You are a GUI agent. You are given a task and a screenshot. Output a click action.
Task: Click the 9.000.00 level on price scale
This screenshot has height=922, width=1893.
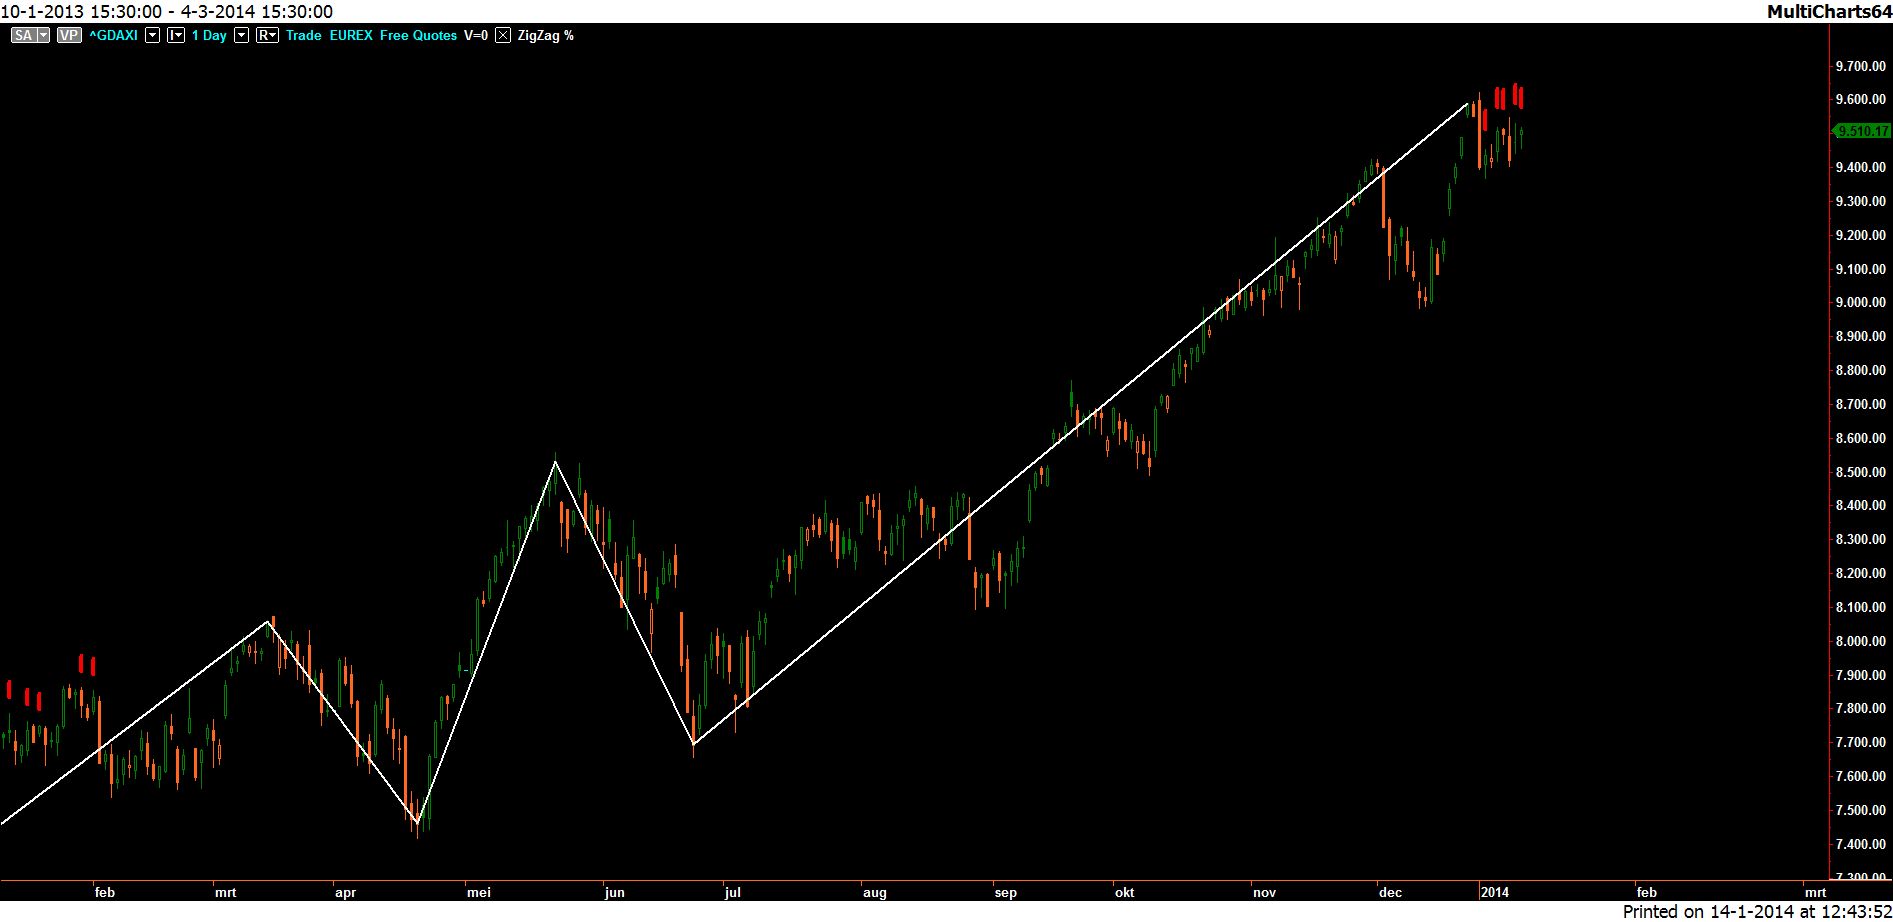(x=1860, y=303)
